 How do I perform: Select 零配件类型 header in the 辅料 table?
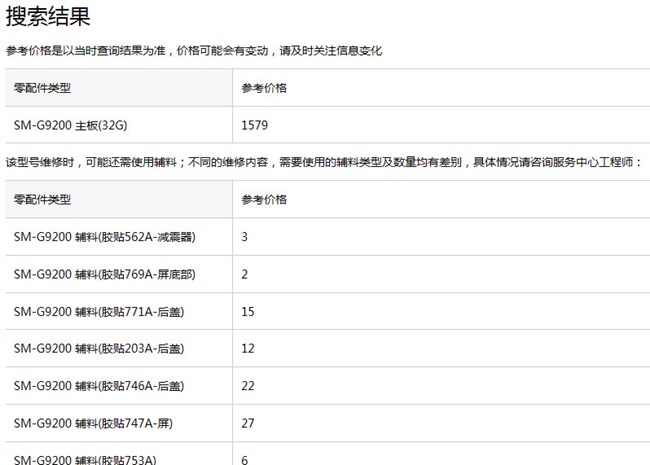click(x=42, y=199)
